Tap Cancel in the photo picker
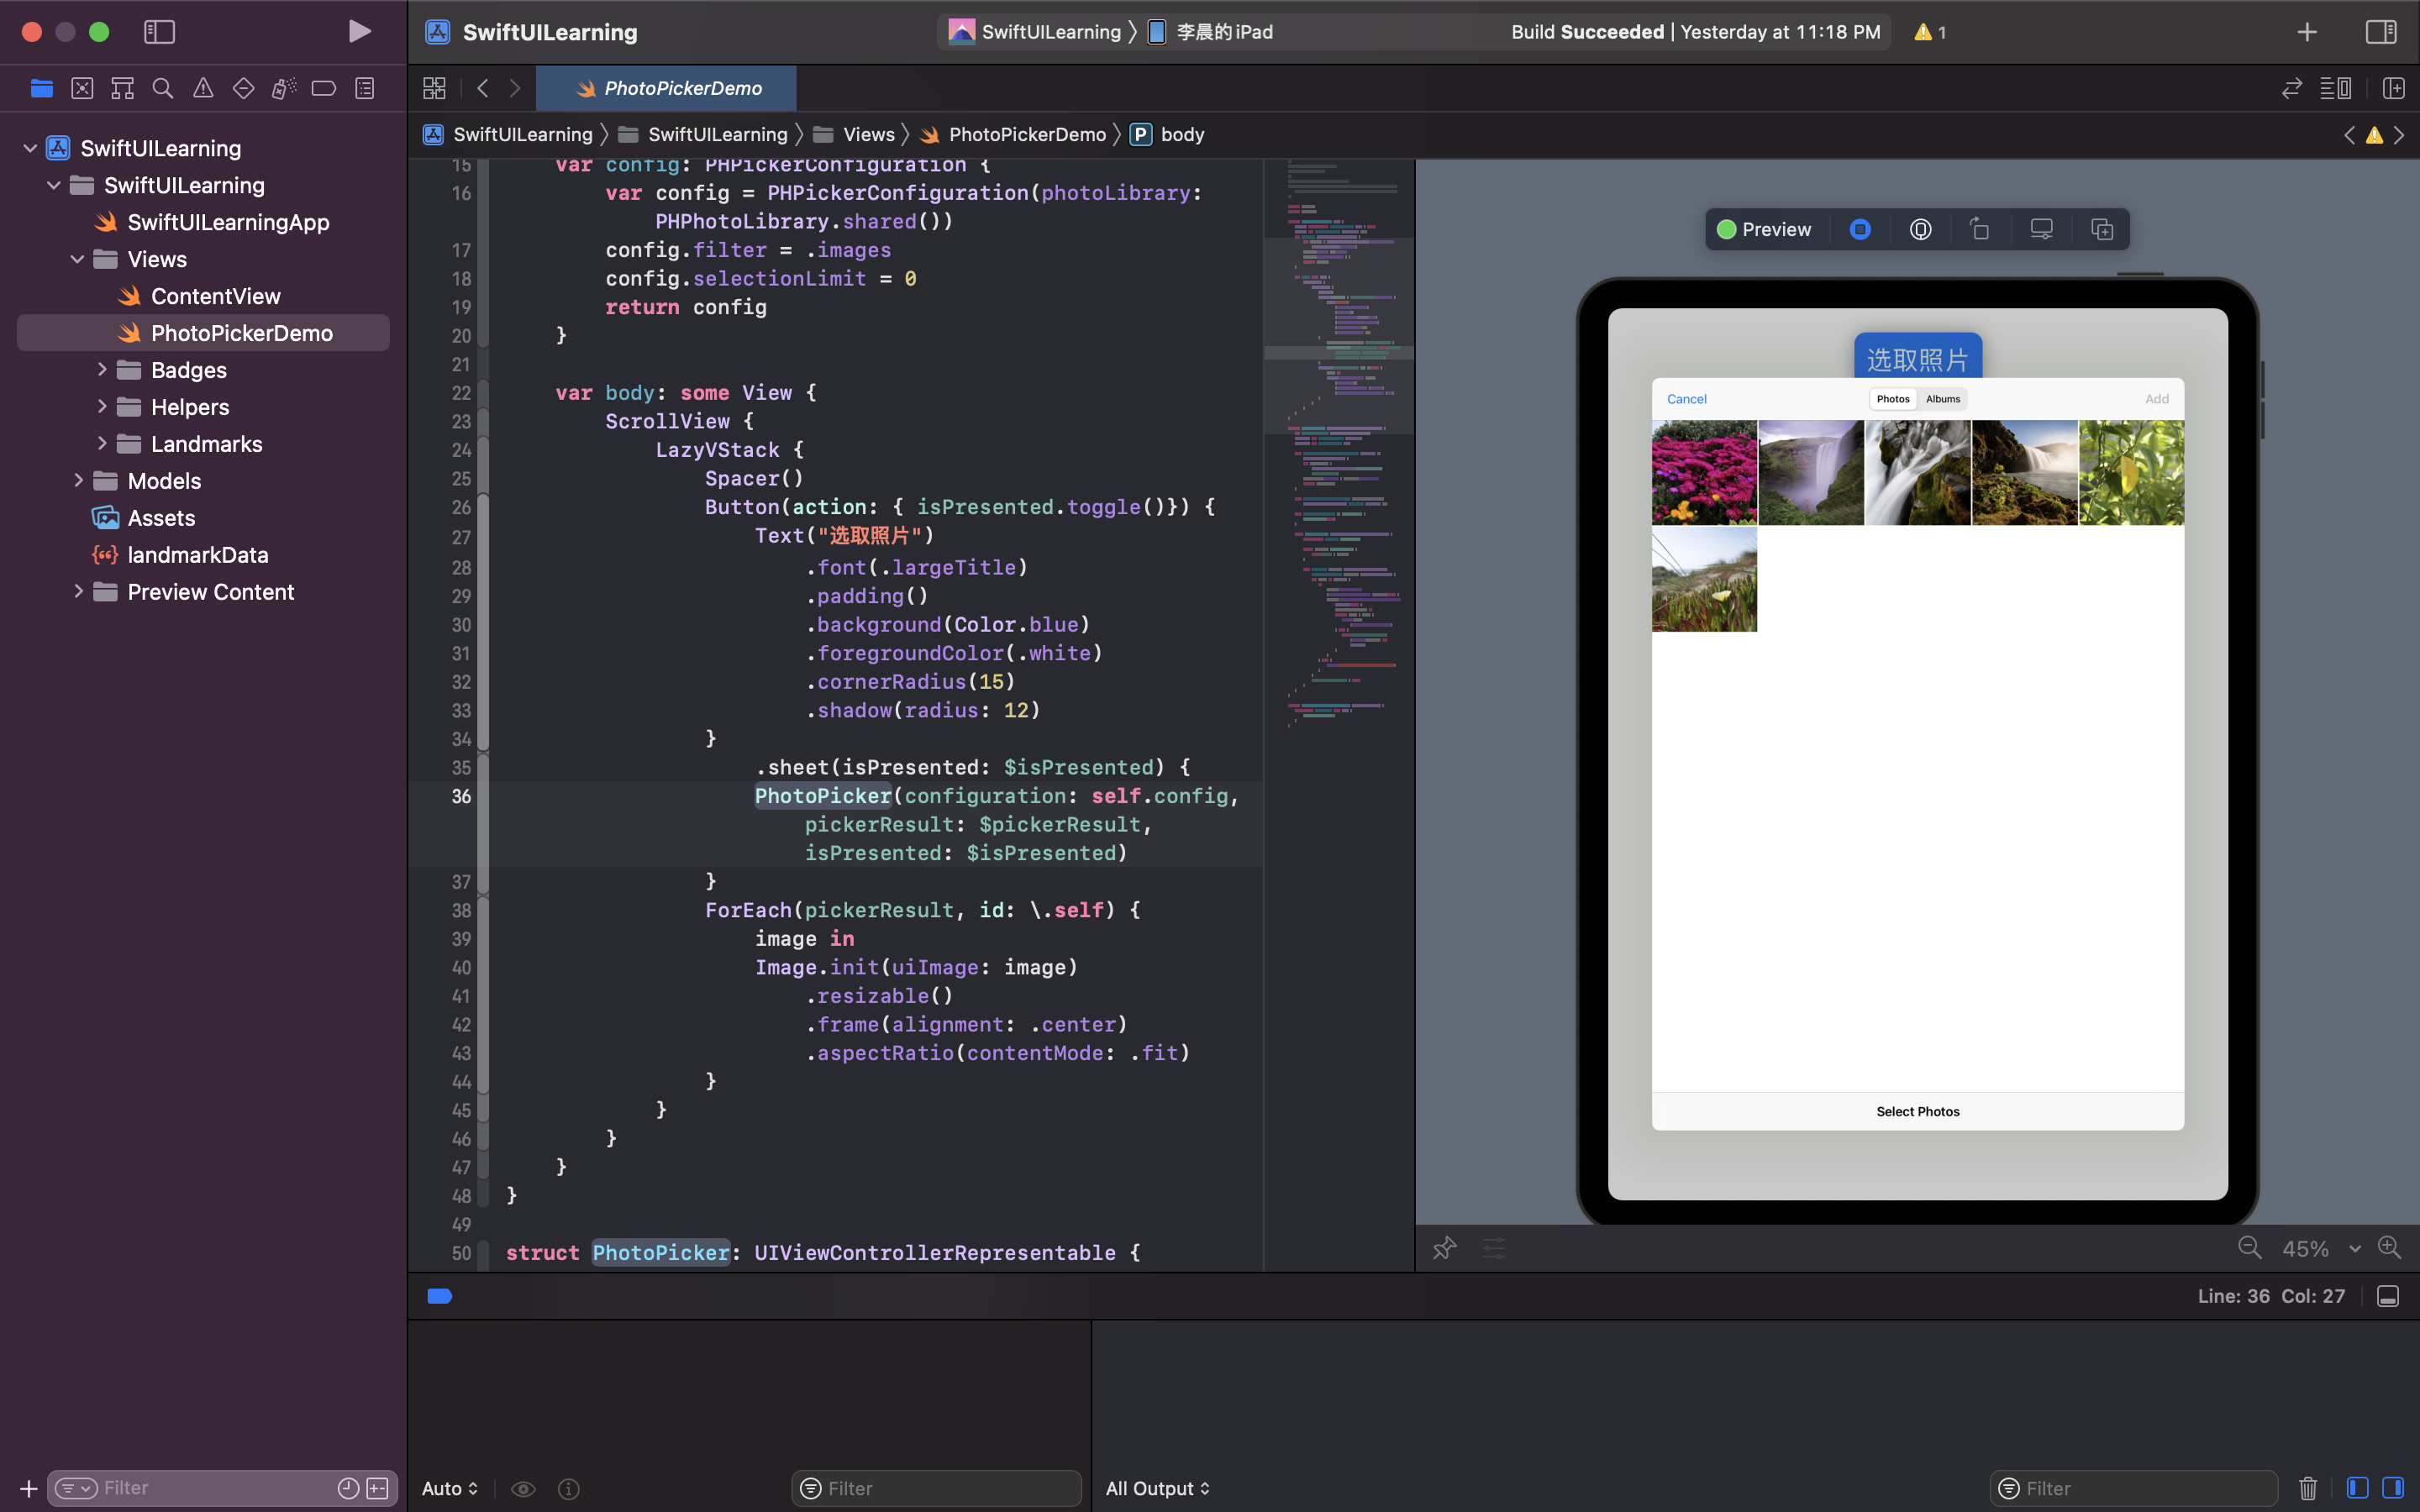 tap(1686, 399)
